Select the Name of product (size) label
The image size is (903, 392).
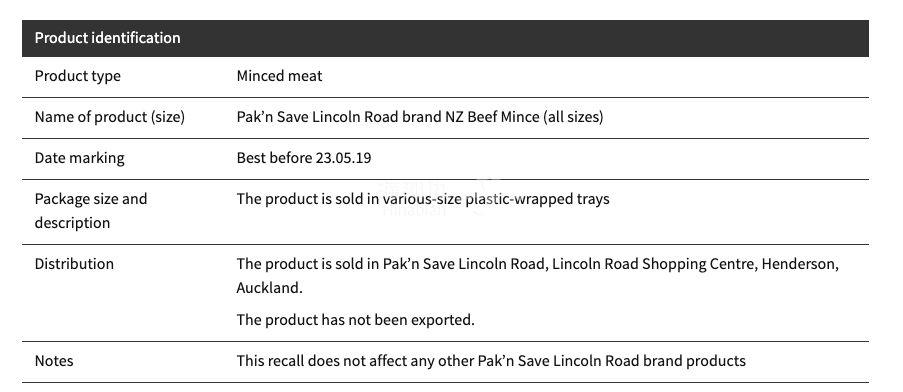109,117
